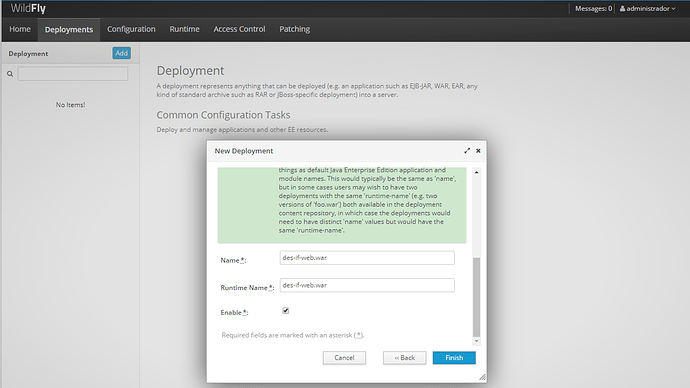Uncheck the Enable checkbox
690x388 pixels.
coord(286,311)
